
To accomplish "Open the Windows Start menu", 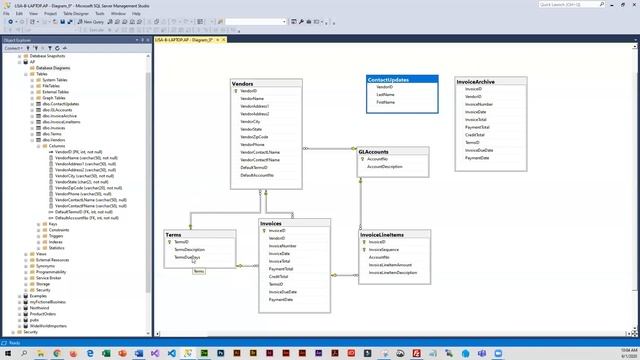I will (x=7, y=353).
